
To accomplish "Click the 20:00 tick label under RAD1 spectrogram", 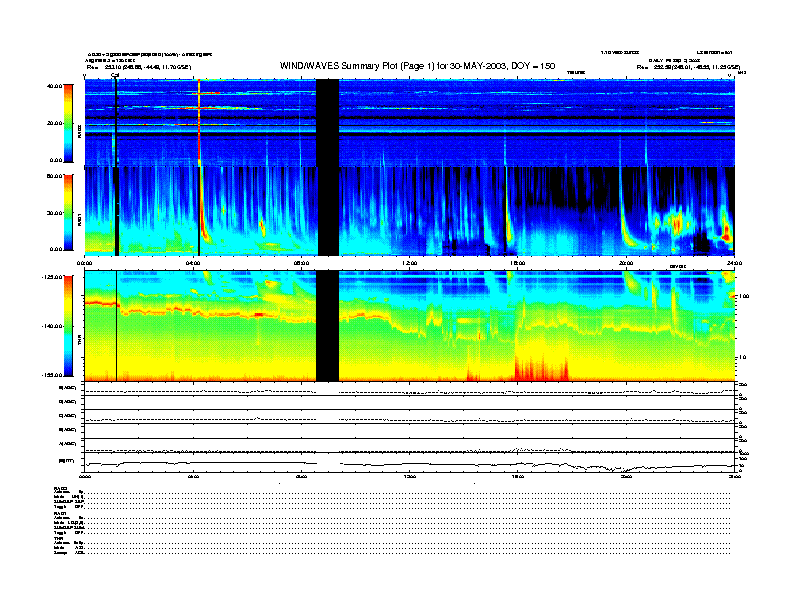I will 626,263.
